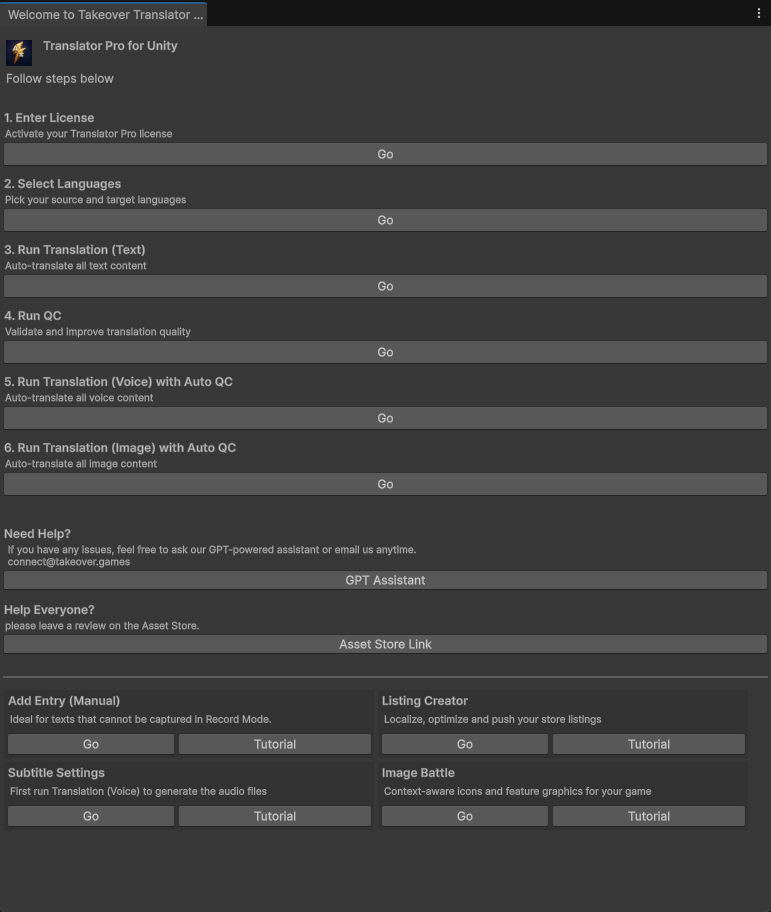Open the Image Battle Tutorial
The height and width of the screenshot is (912, 771).
click(x=648, y=815)
